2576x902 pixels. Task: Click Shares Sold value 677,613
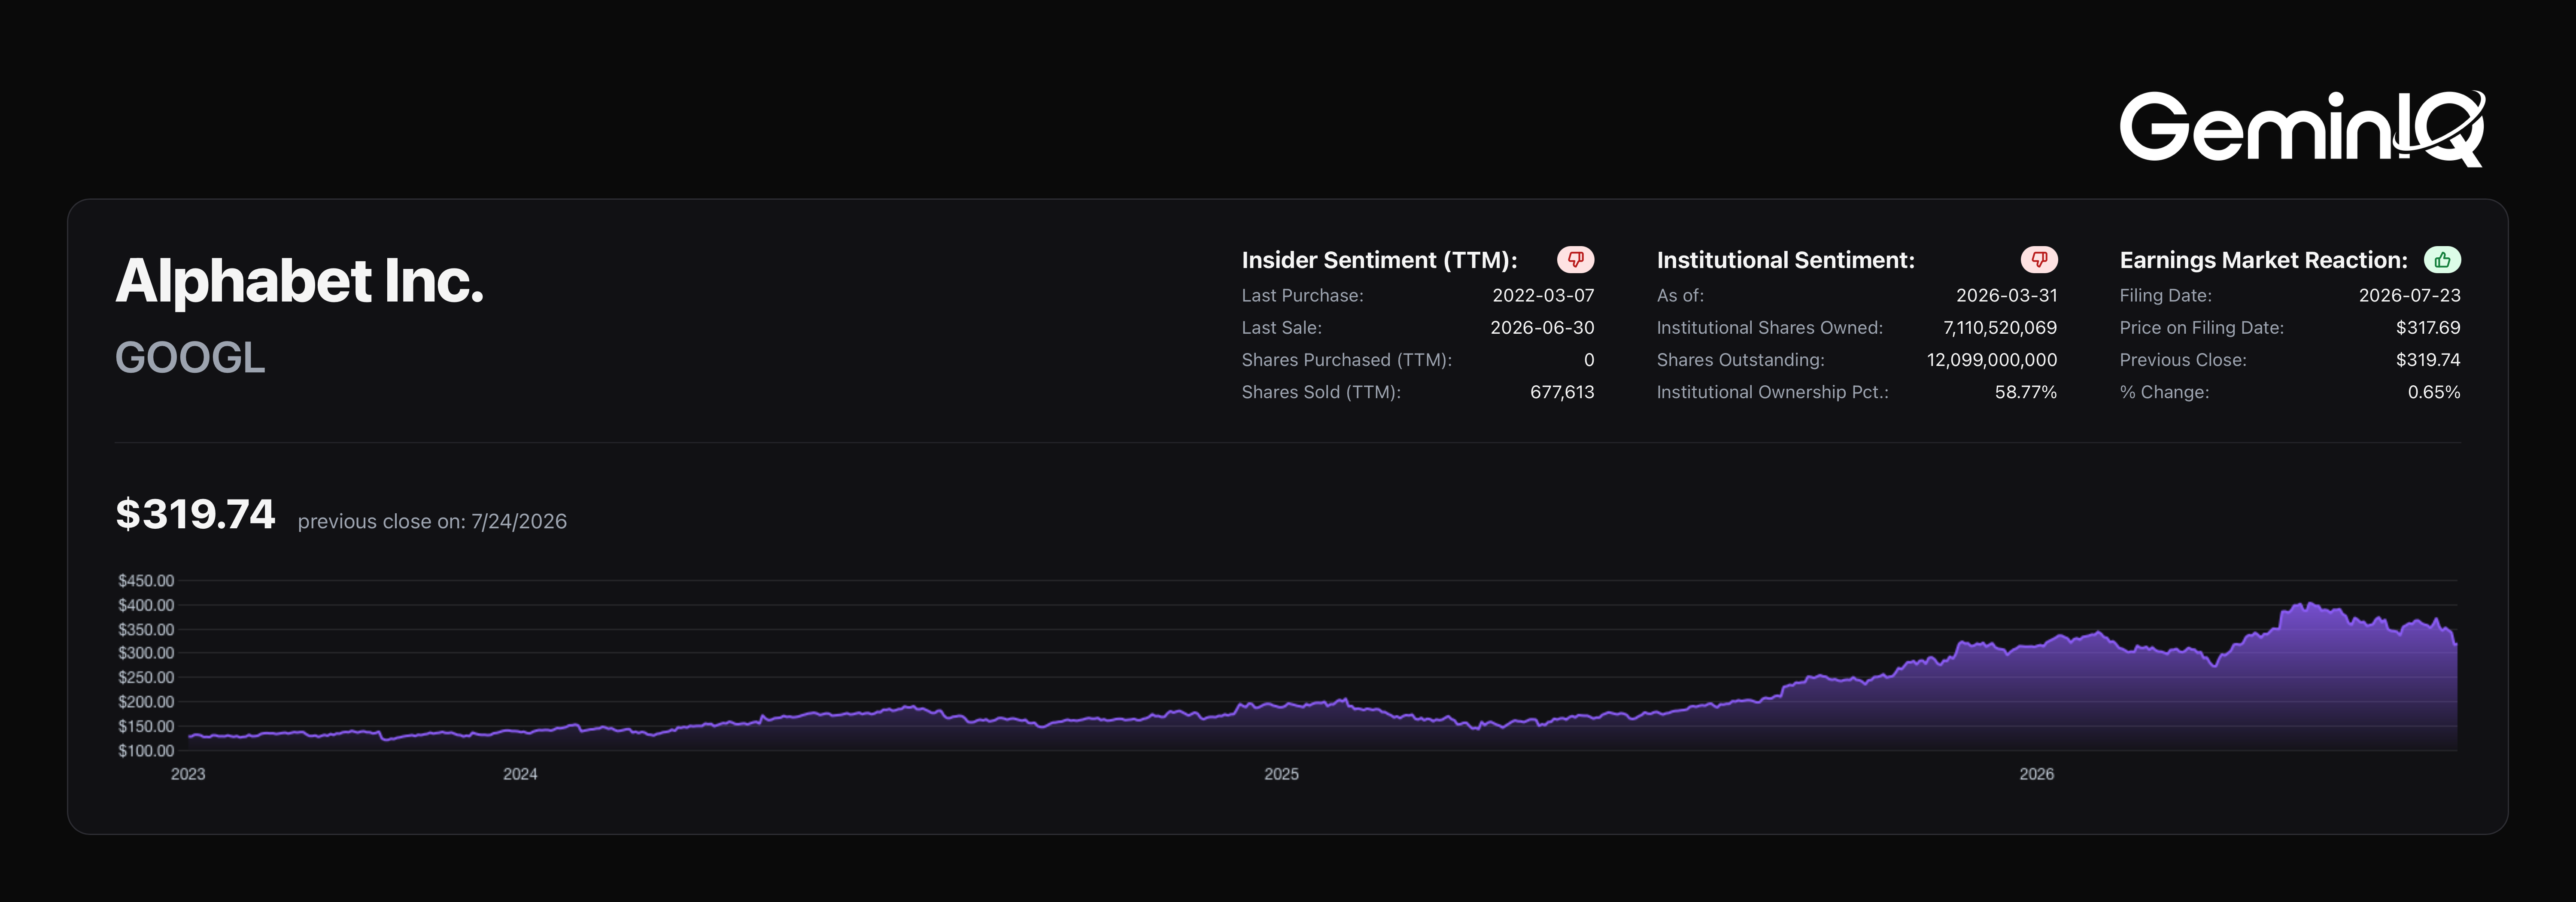click(x=1562, y=392)
